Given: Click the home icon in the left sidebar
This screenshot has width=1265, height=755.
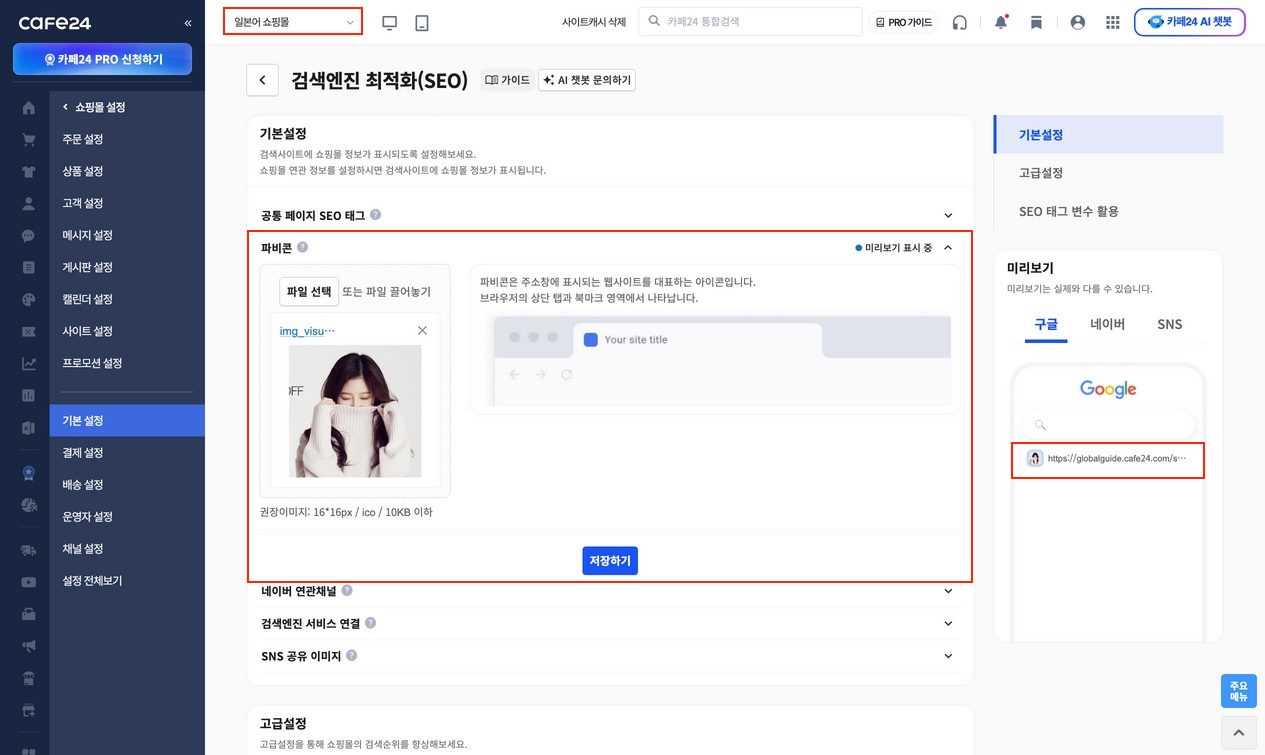Looking at the screenshot, I should point(28,108).
